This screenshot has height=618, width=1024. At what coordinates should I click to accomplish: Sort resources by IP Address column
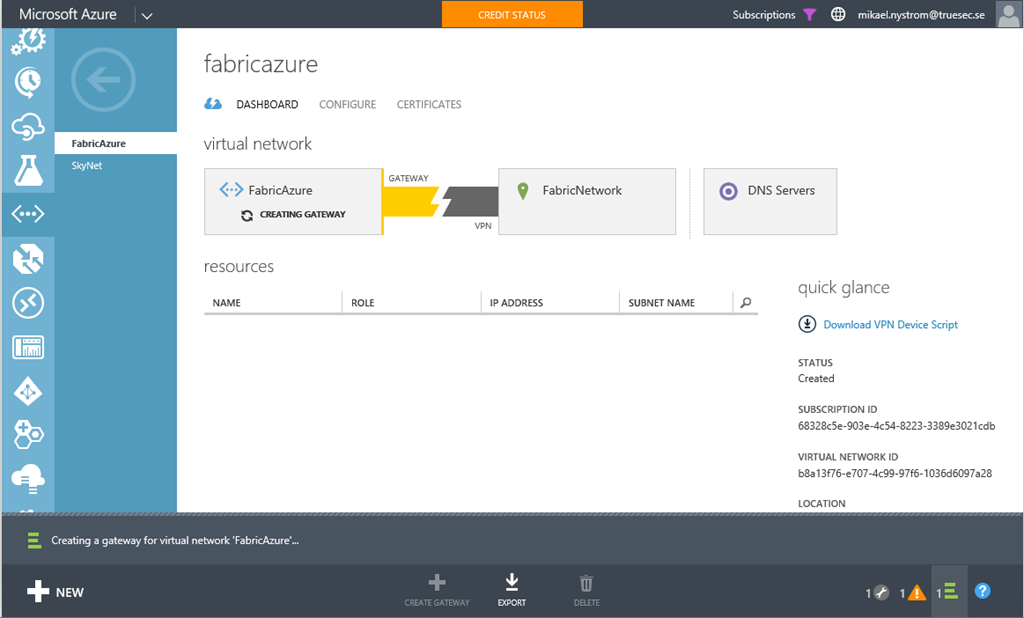516,302
